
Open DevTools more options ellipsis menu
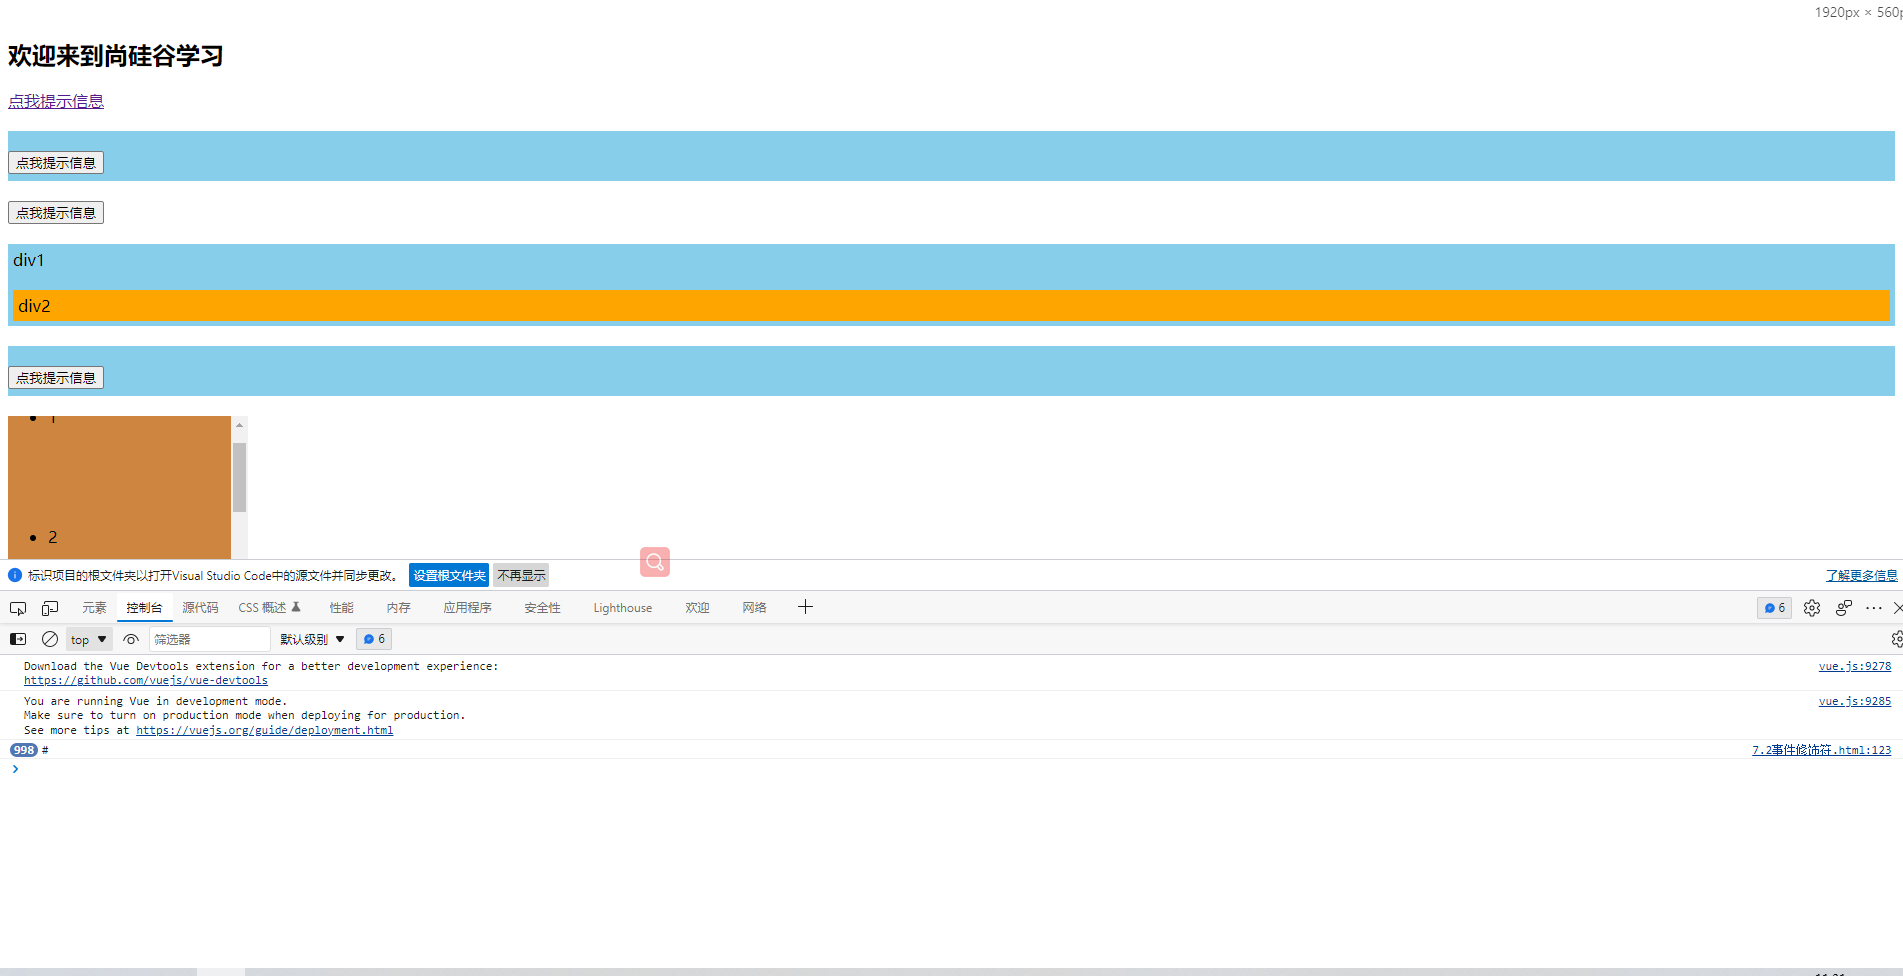click(x=1874, y=608)
